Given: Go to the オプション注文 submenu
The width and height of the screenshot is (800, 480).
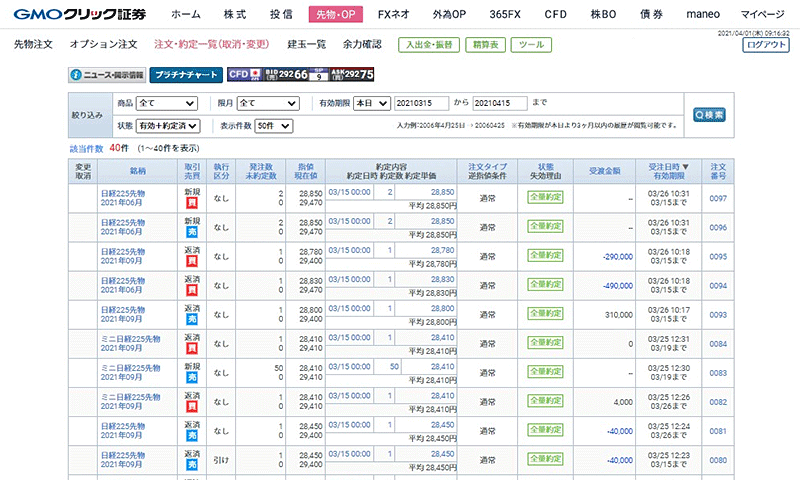Looking at the screenshot, I should [104, 45].
